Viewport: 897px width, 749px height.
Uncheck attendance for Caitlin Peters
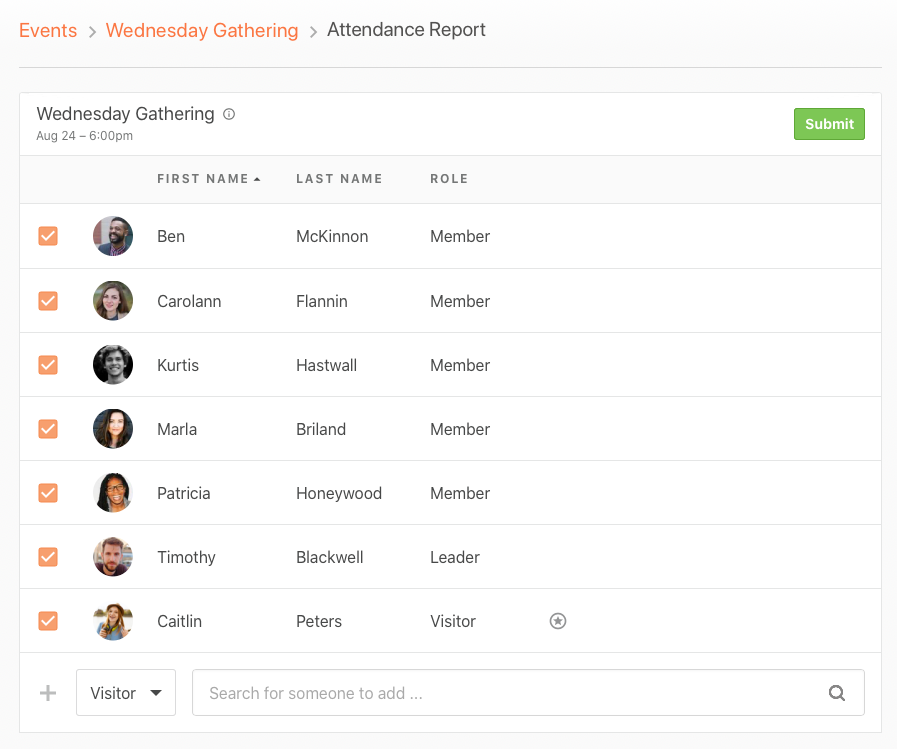tap(48, 621)
